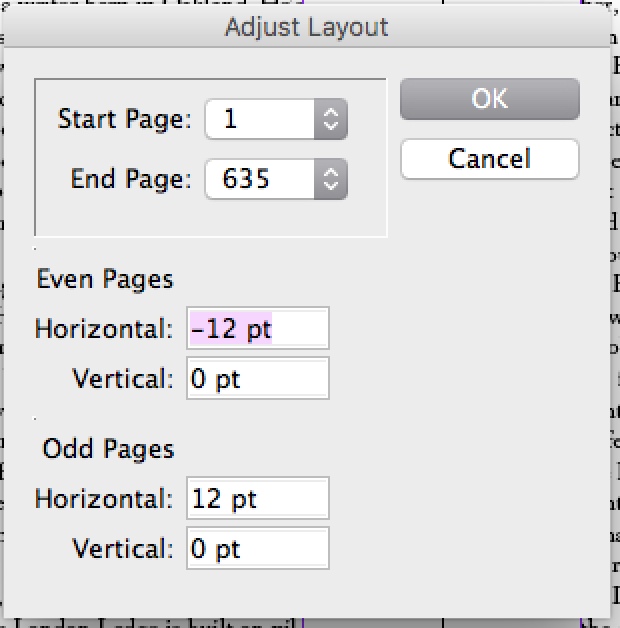The image size is (620, 628).
Task: Click the Even Pages heading
Action: (105, 279)
